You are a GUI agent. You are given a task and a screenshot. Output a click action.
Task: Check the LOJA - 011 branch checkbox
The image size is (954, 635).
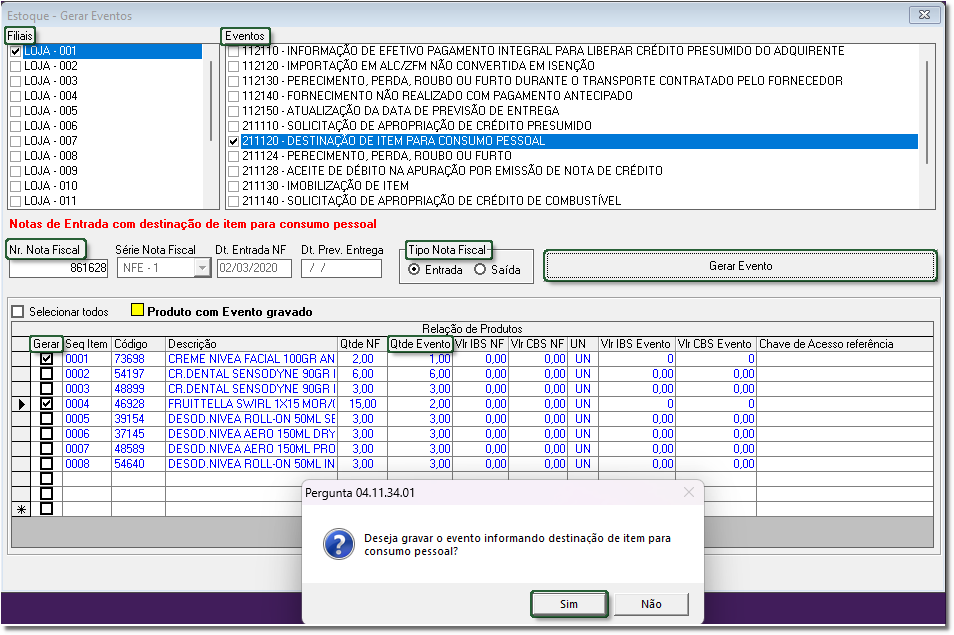click(16, 201)
